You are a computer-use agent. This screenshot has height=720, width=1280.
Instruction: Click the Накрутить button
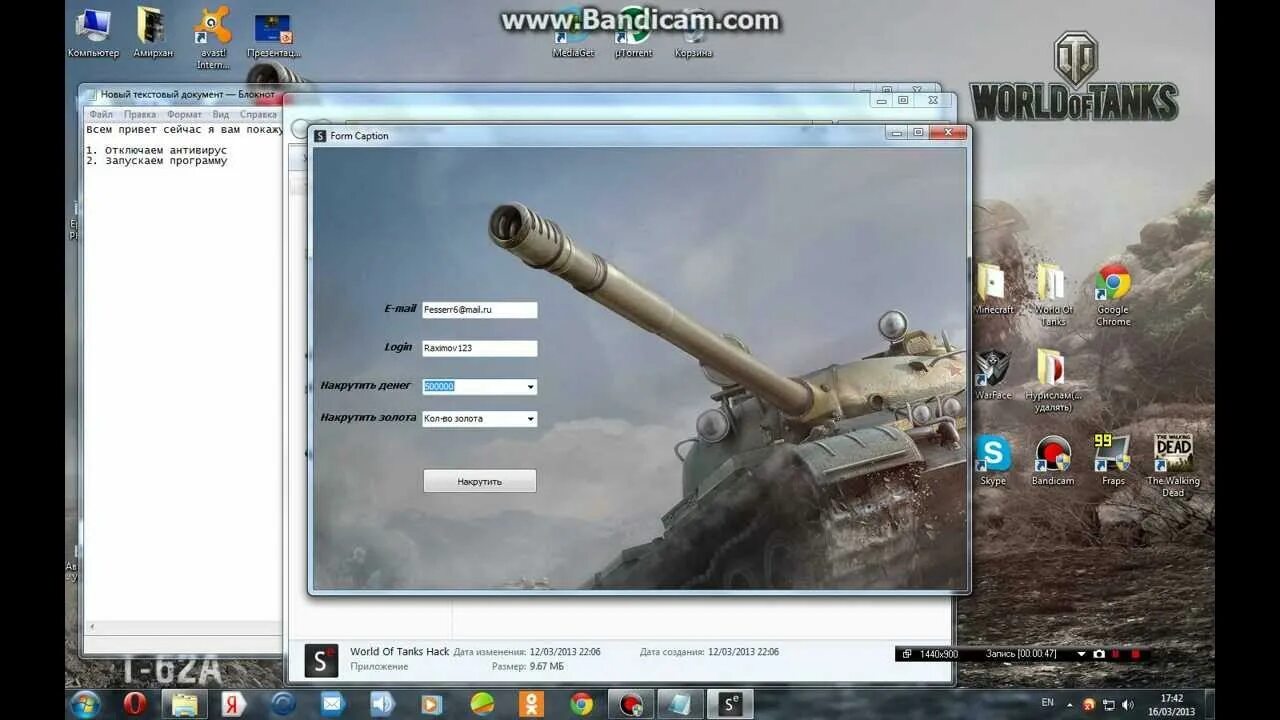[x=480, y=481]
